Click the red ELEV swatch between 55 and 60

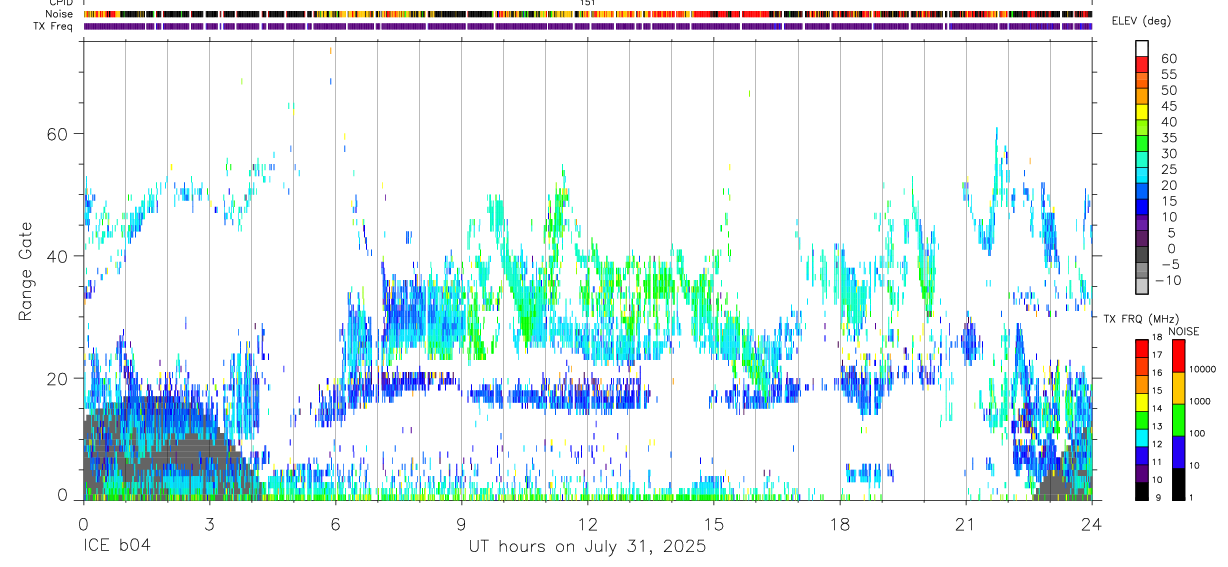pos(1142,64)
